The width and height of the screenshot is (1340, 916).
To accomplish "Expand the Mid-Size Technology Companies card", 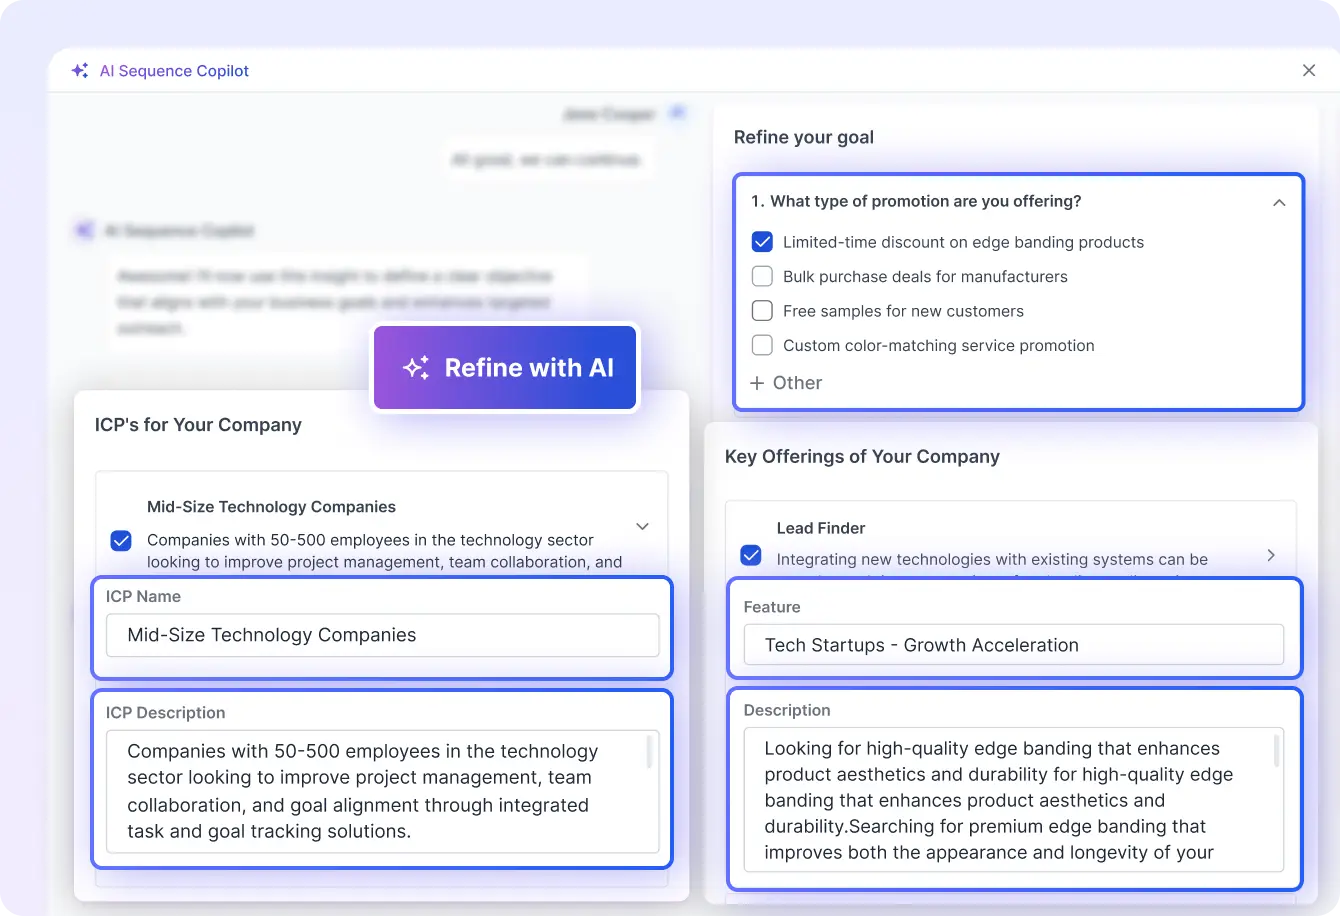I will (x=642, y=526).
